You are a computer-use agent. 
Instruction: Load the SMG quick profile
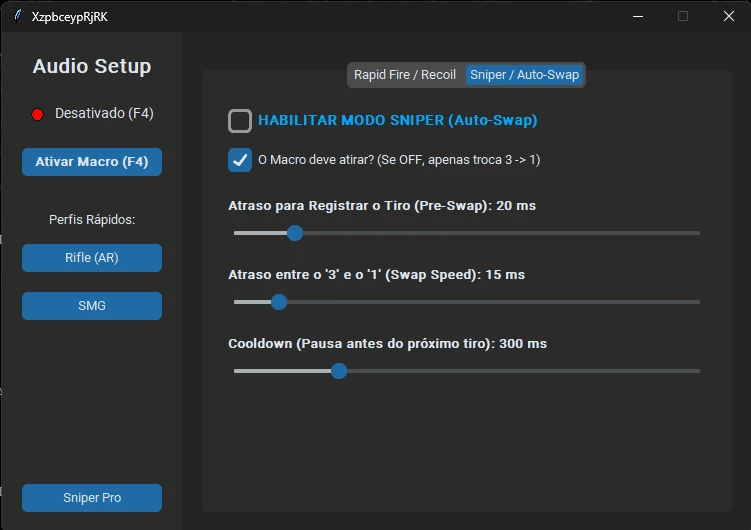[92, 306]
